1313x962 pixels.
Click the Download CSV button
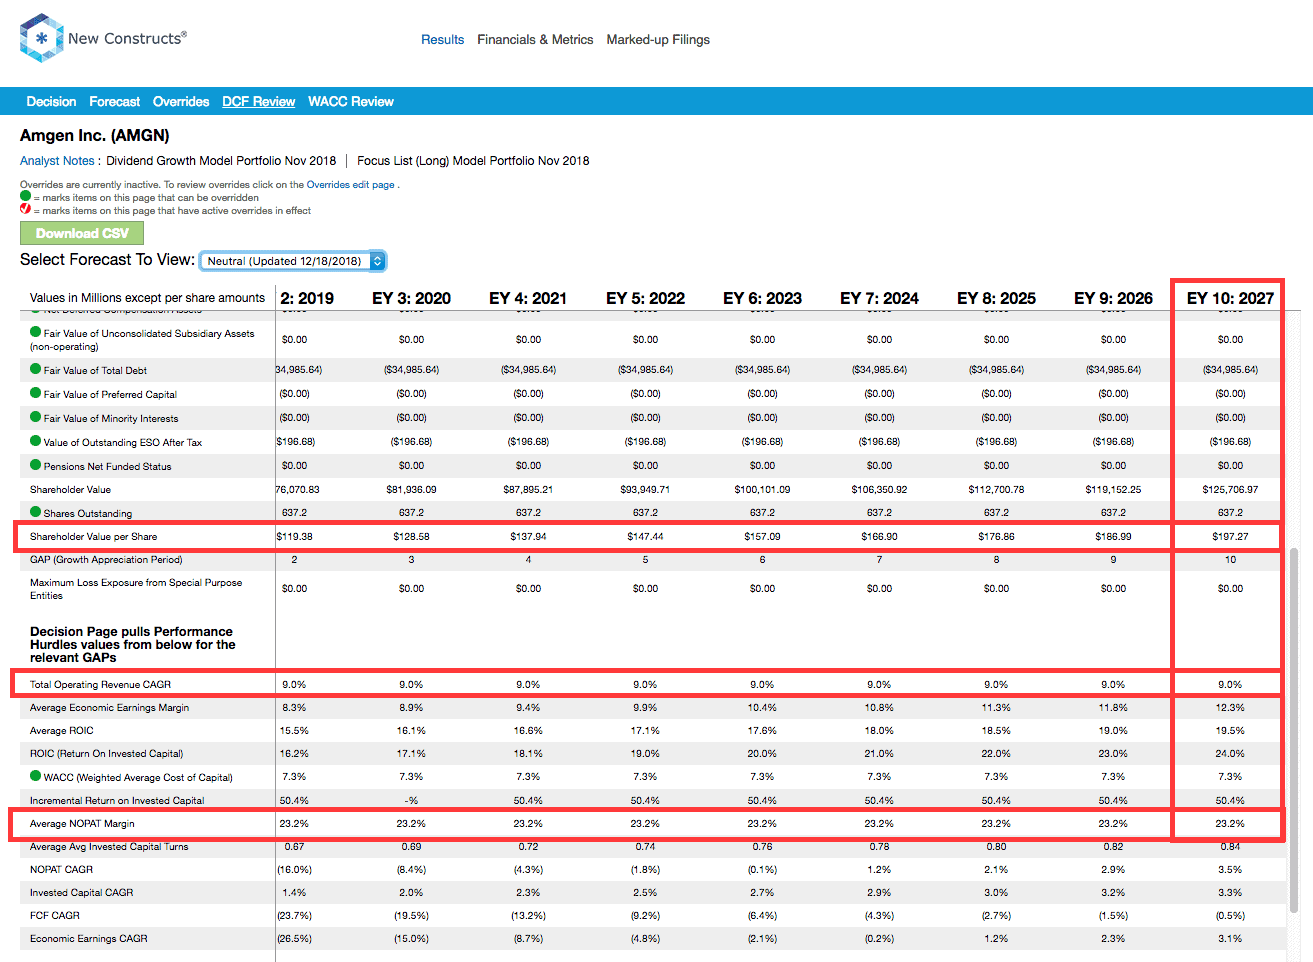click(x=82, y=233)
